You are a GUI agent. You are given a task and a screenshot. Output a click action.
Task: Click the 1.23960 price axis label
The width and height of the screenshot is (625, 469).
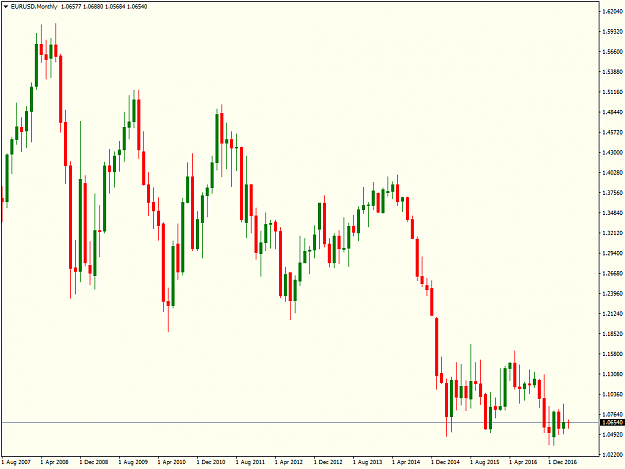[x=613, y=293]
